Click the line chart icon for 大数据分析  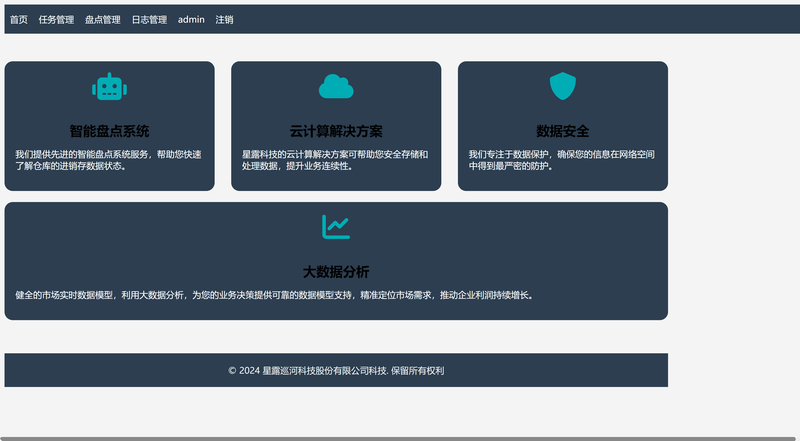[x=336, y=227]
